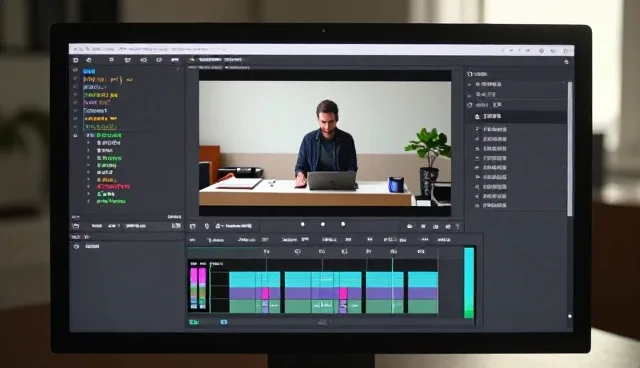Toggle the round icon in the lower-left panel
The height and width of the screenshot is (368, 640).
(76, 246)
